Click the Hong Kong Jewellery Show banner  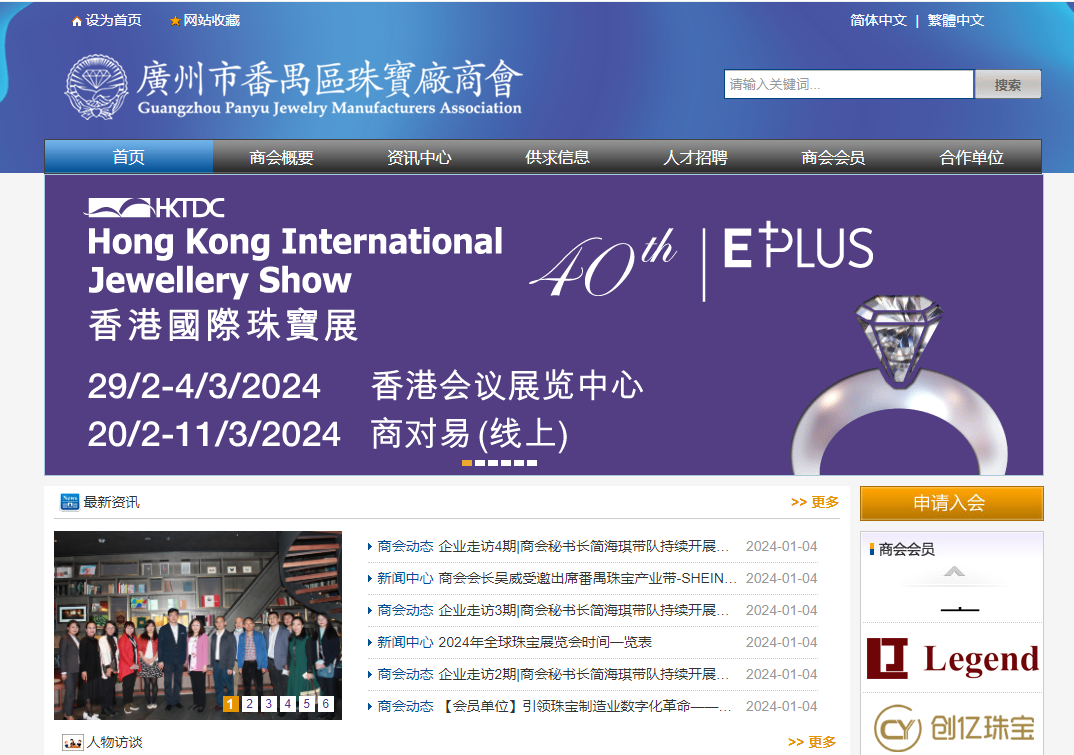click(x=544, y=325)
